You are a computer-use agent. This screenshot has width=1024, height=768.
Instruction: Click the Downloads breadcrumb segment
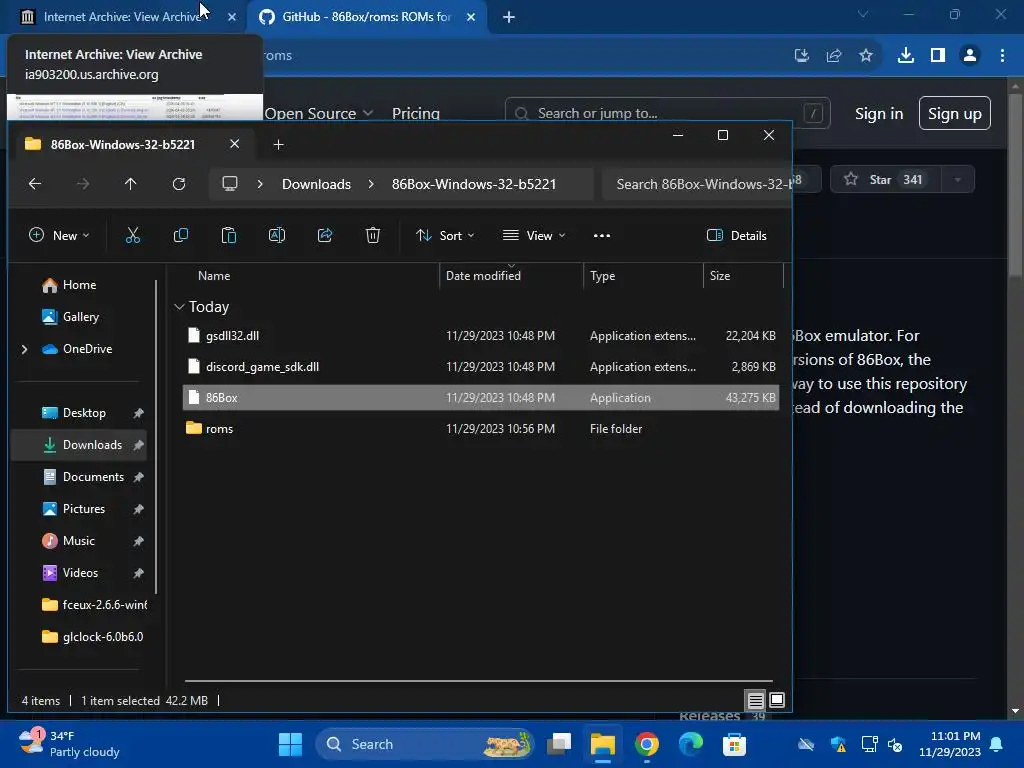click(316, 184)
